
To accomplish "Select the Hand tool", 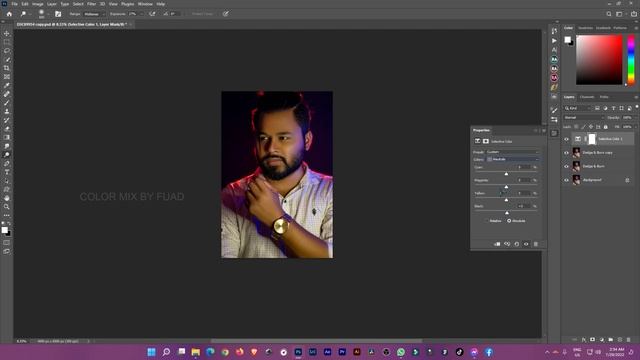I will [7, 198].
